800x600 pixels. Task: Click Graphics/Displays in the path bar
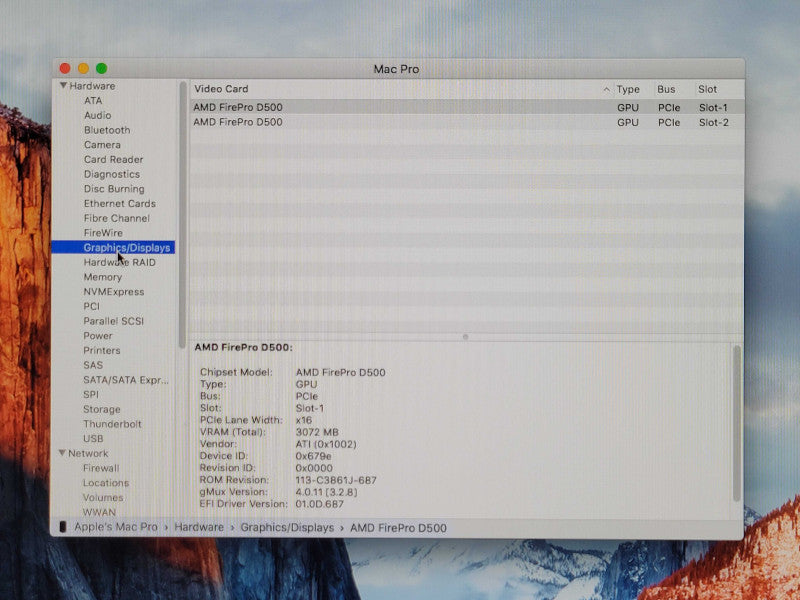click(x=287, y=528)
